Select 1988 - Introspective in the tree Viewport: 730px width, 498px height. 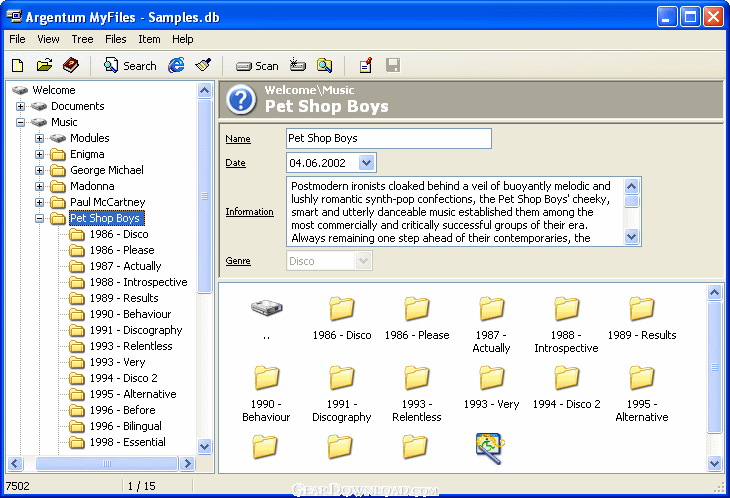[x=139, y=282]
